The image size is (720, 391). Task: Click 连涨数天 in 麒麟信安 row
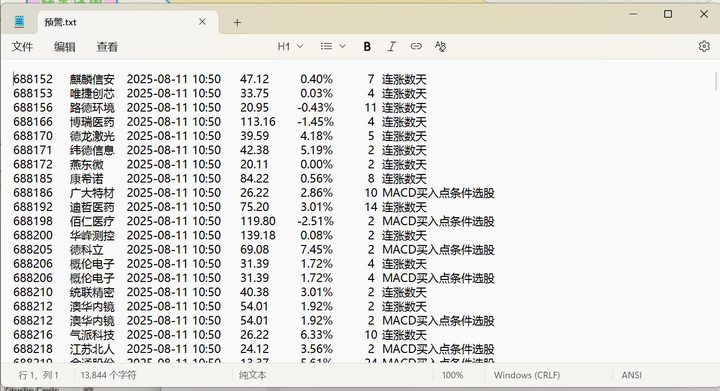click(x=404, y=79)
